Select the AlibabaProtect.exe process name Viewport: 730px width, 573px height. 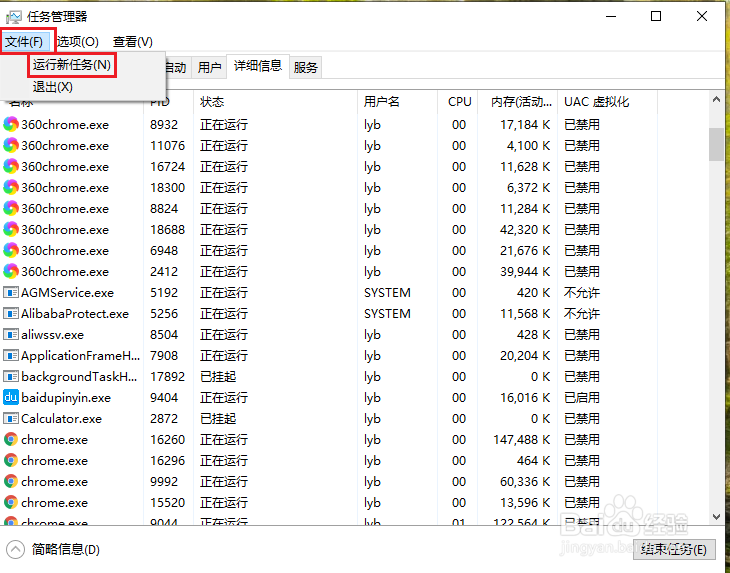click(x=75, y=314)
